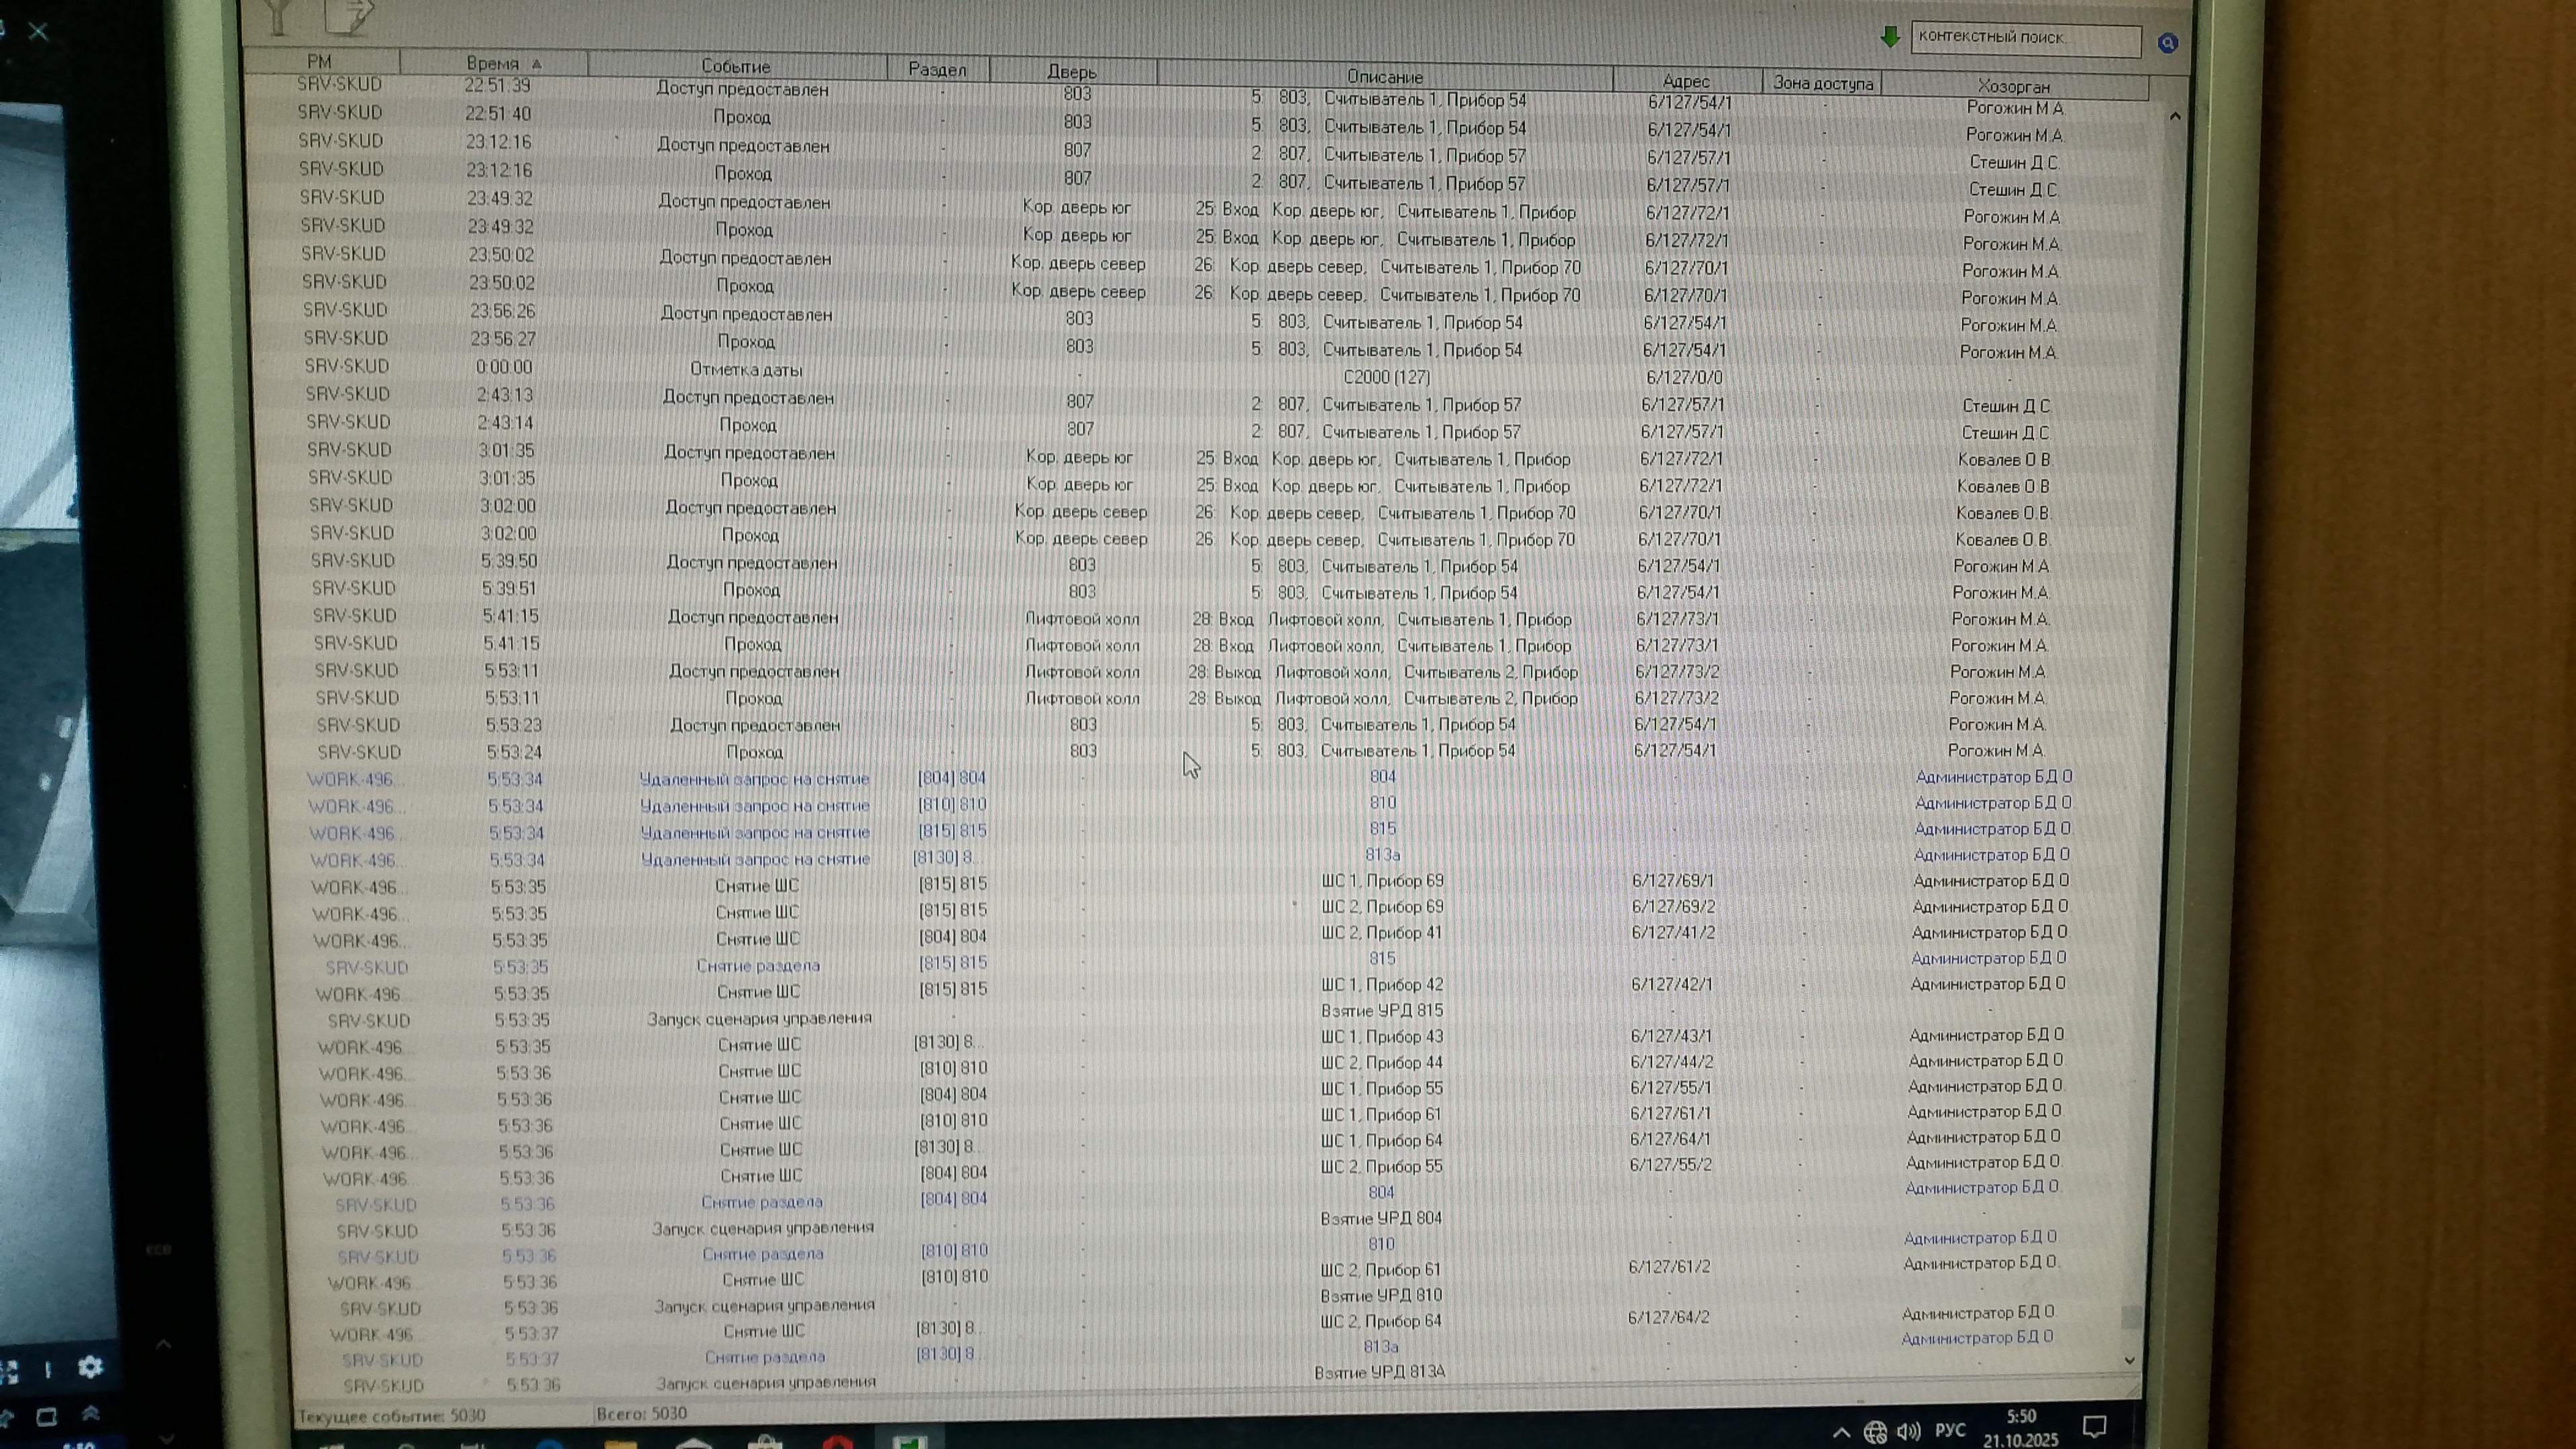Viewport: 2576px width, 1449px height.
Task: Click the scrollbar down arrow of event list
Action: tap(2130, 1360)
